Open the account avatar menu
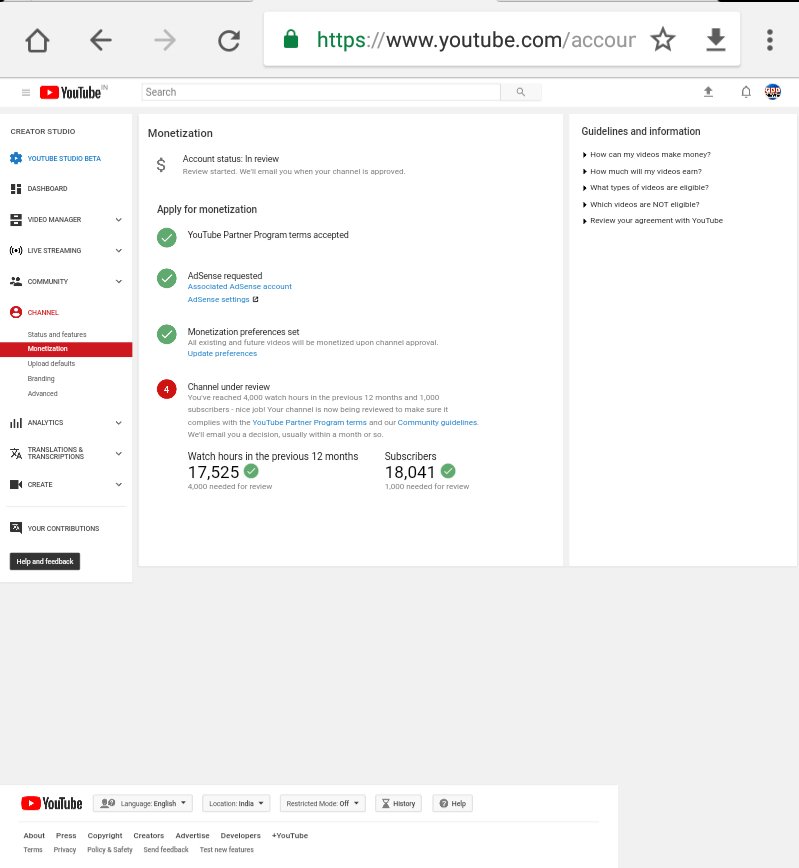799x868 pixels. click(772, 91)
